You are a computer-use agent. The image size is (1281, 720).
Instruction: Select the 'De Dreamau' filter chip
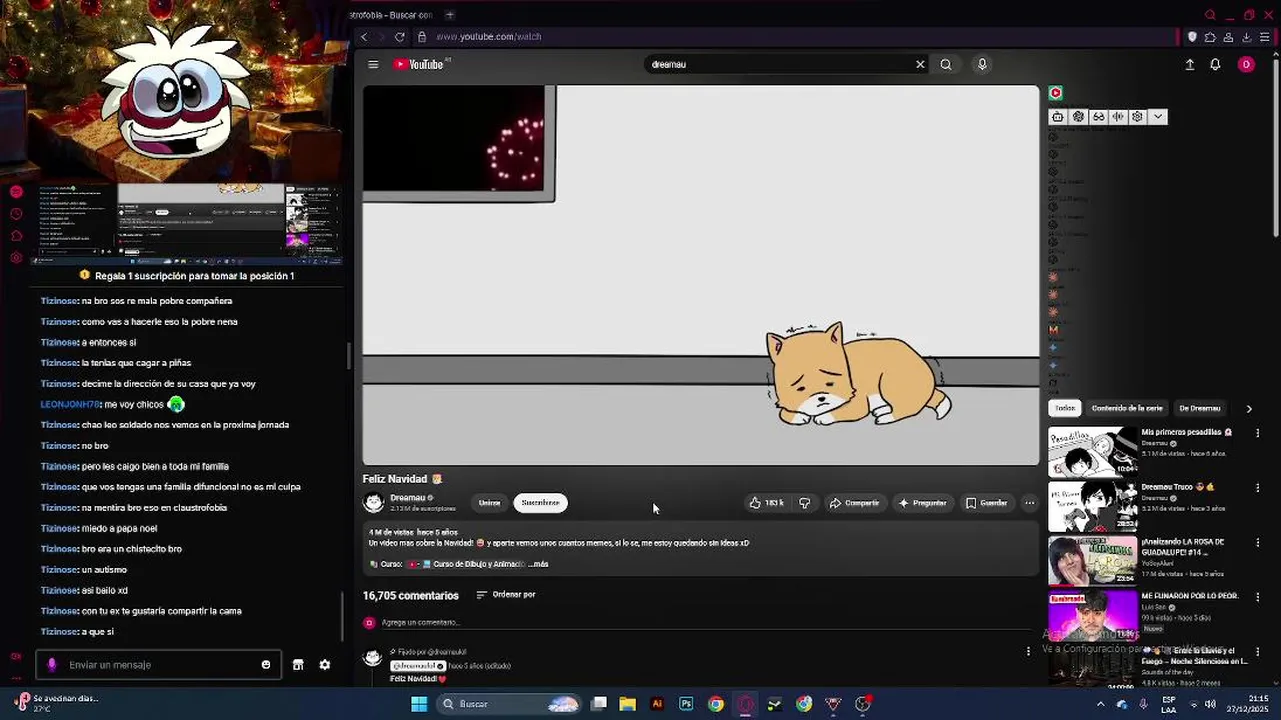click(x=1199, y=408)
